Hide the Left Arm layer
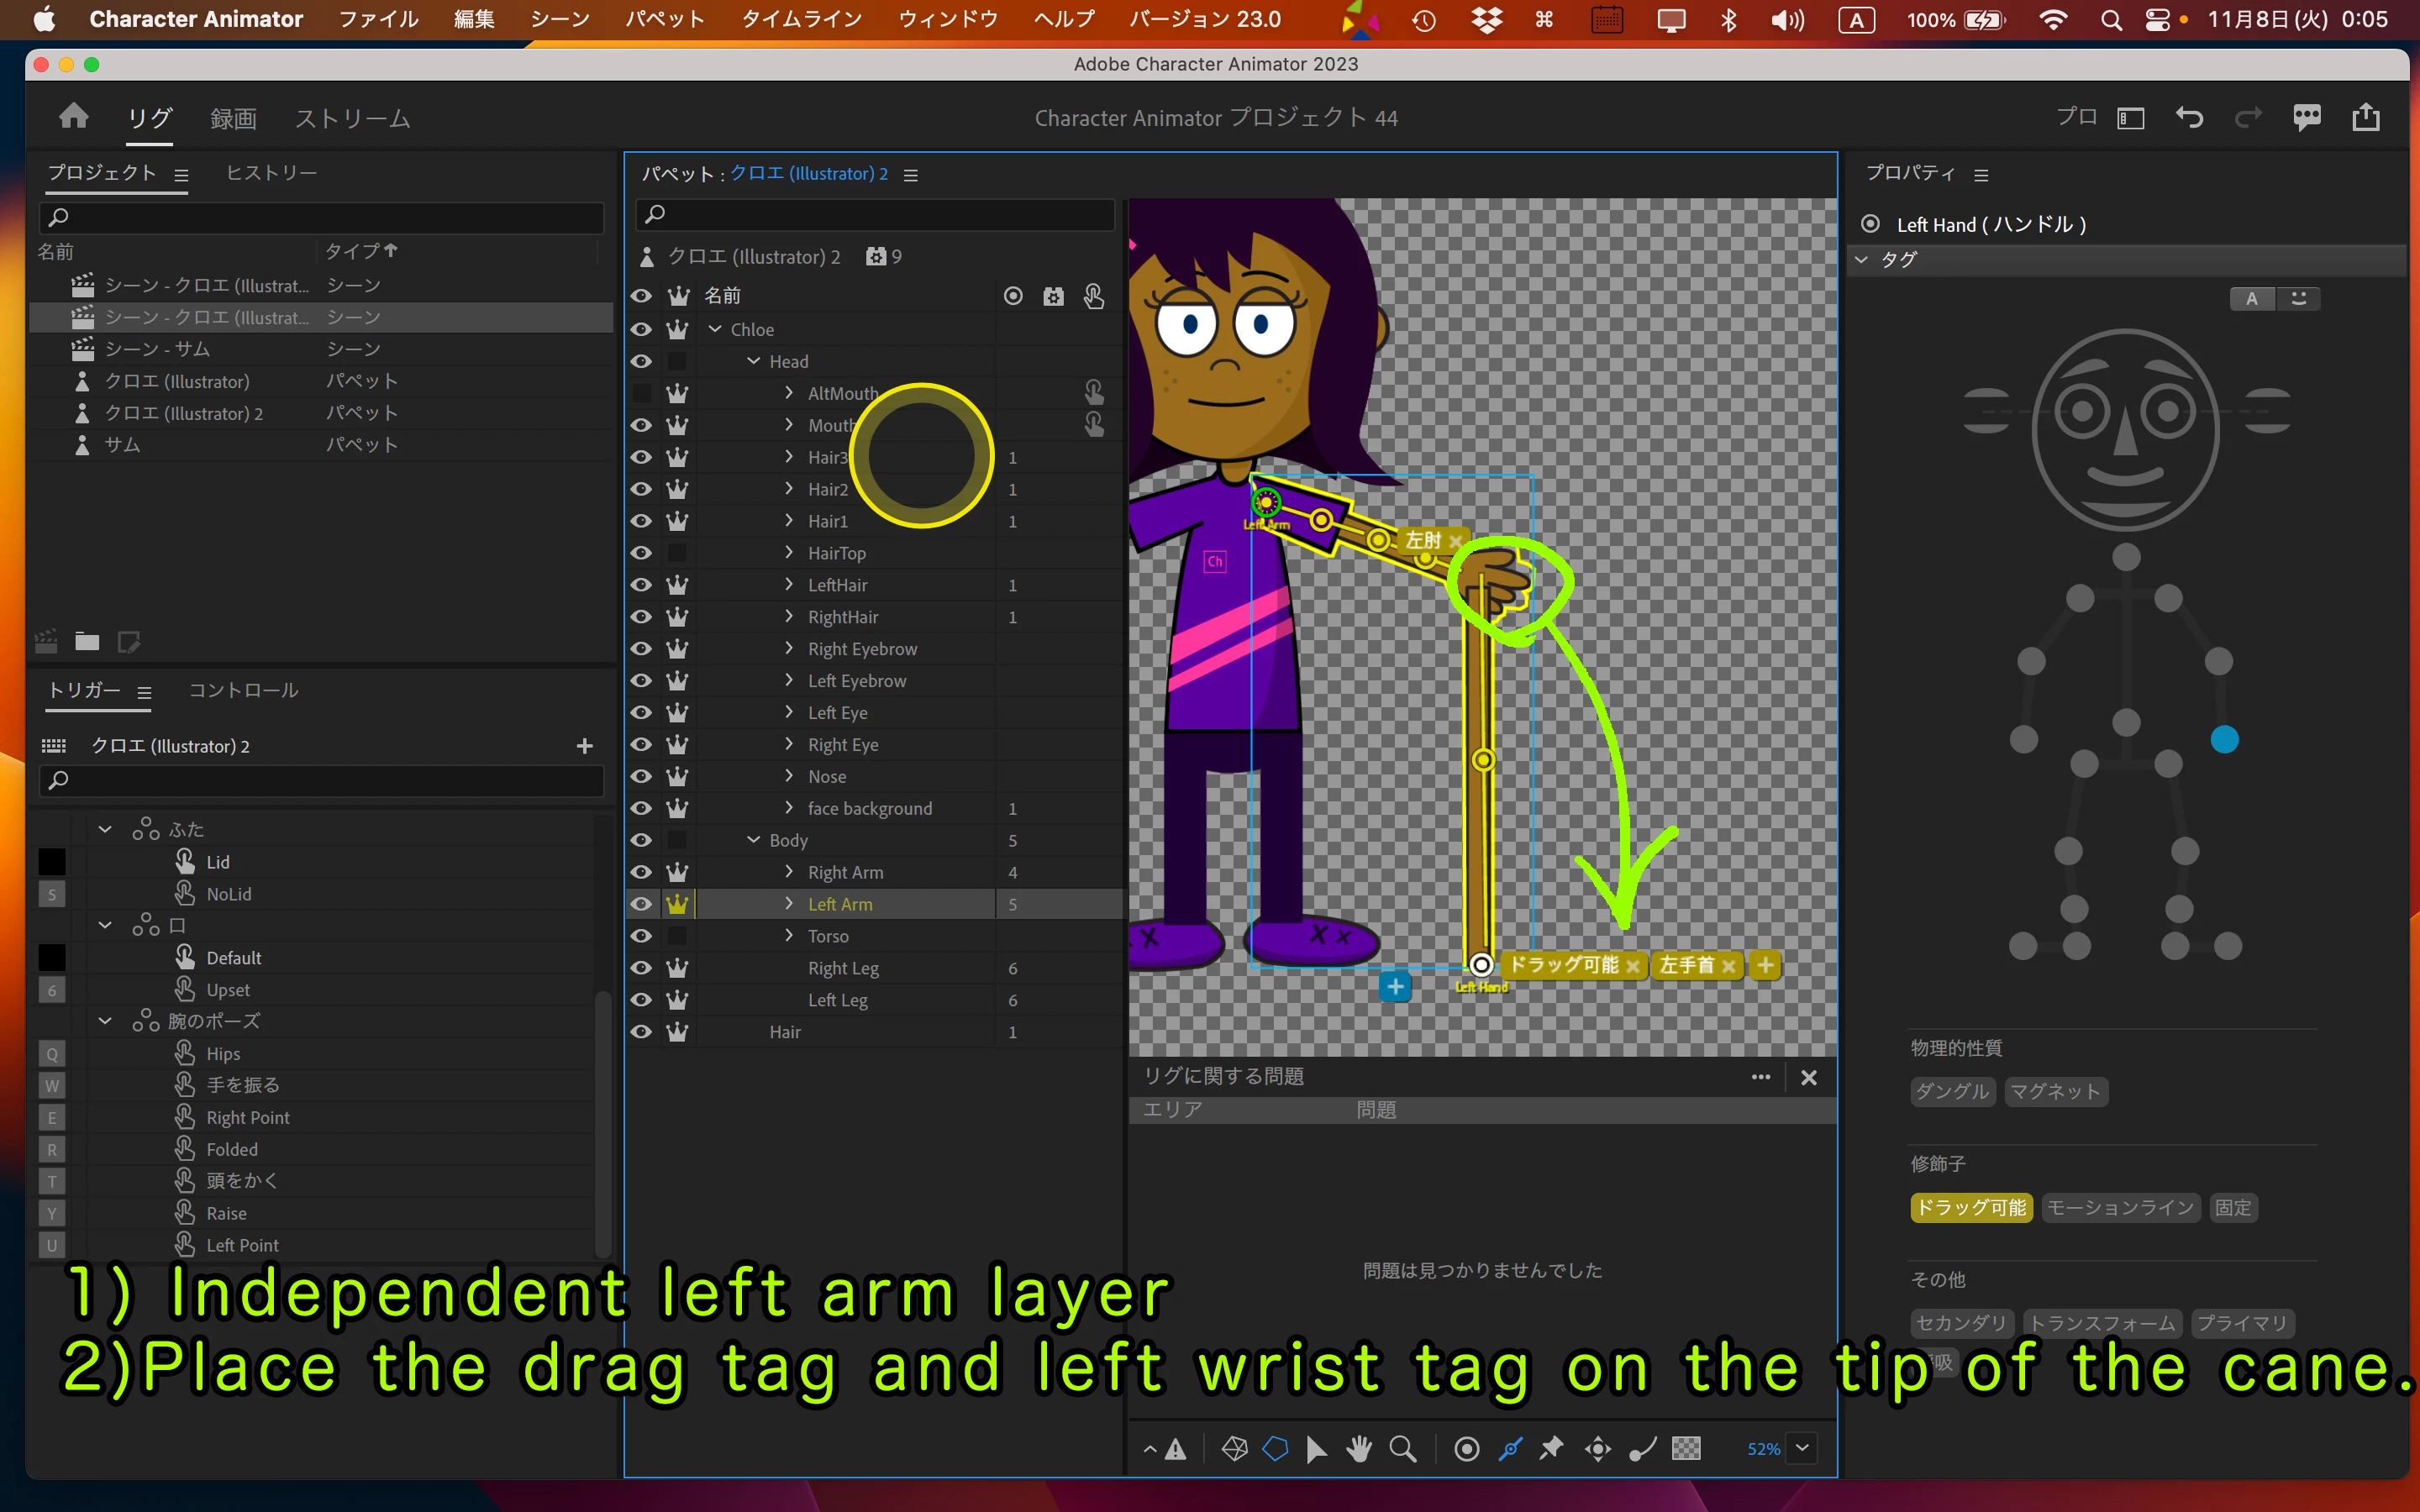Image resolution: width=2420 pixels, height=1512 pixels. pos(641,904)
